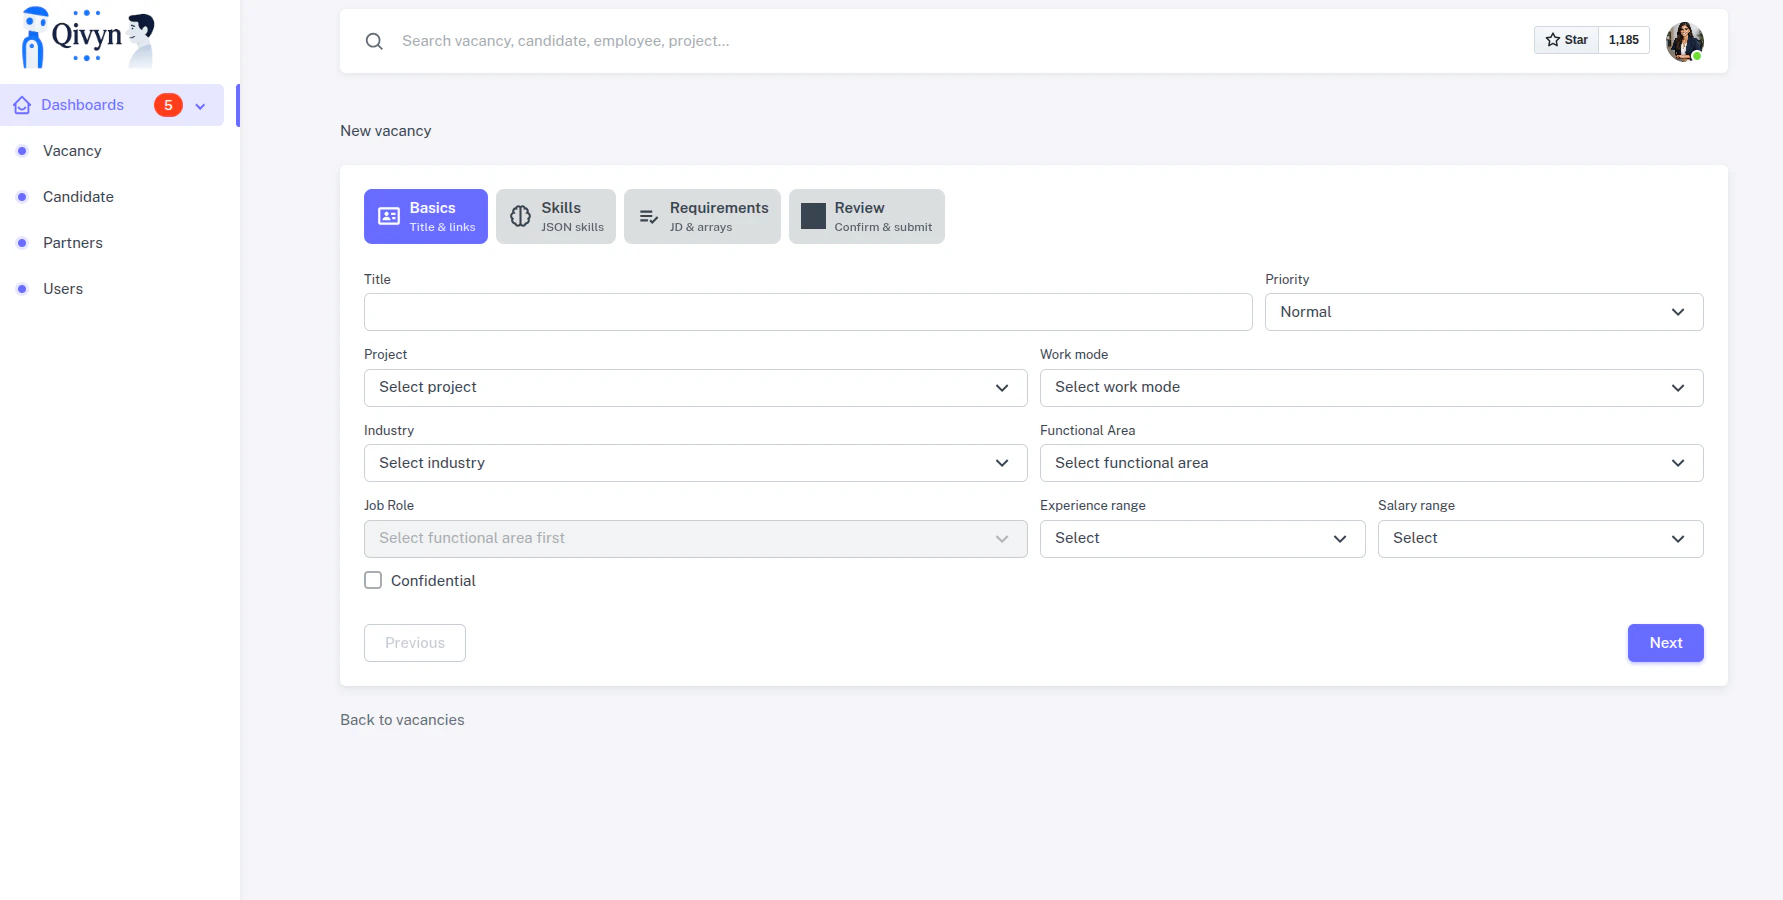The width and height of the screenshot is (1783, 900).
Task: Follow the Back to vacancies link
Action: (x=402, y=720)
